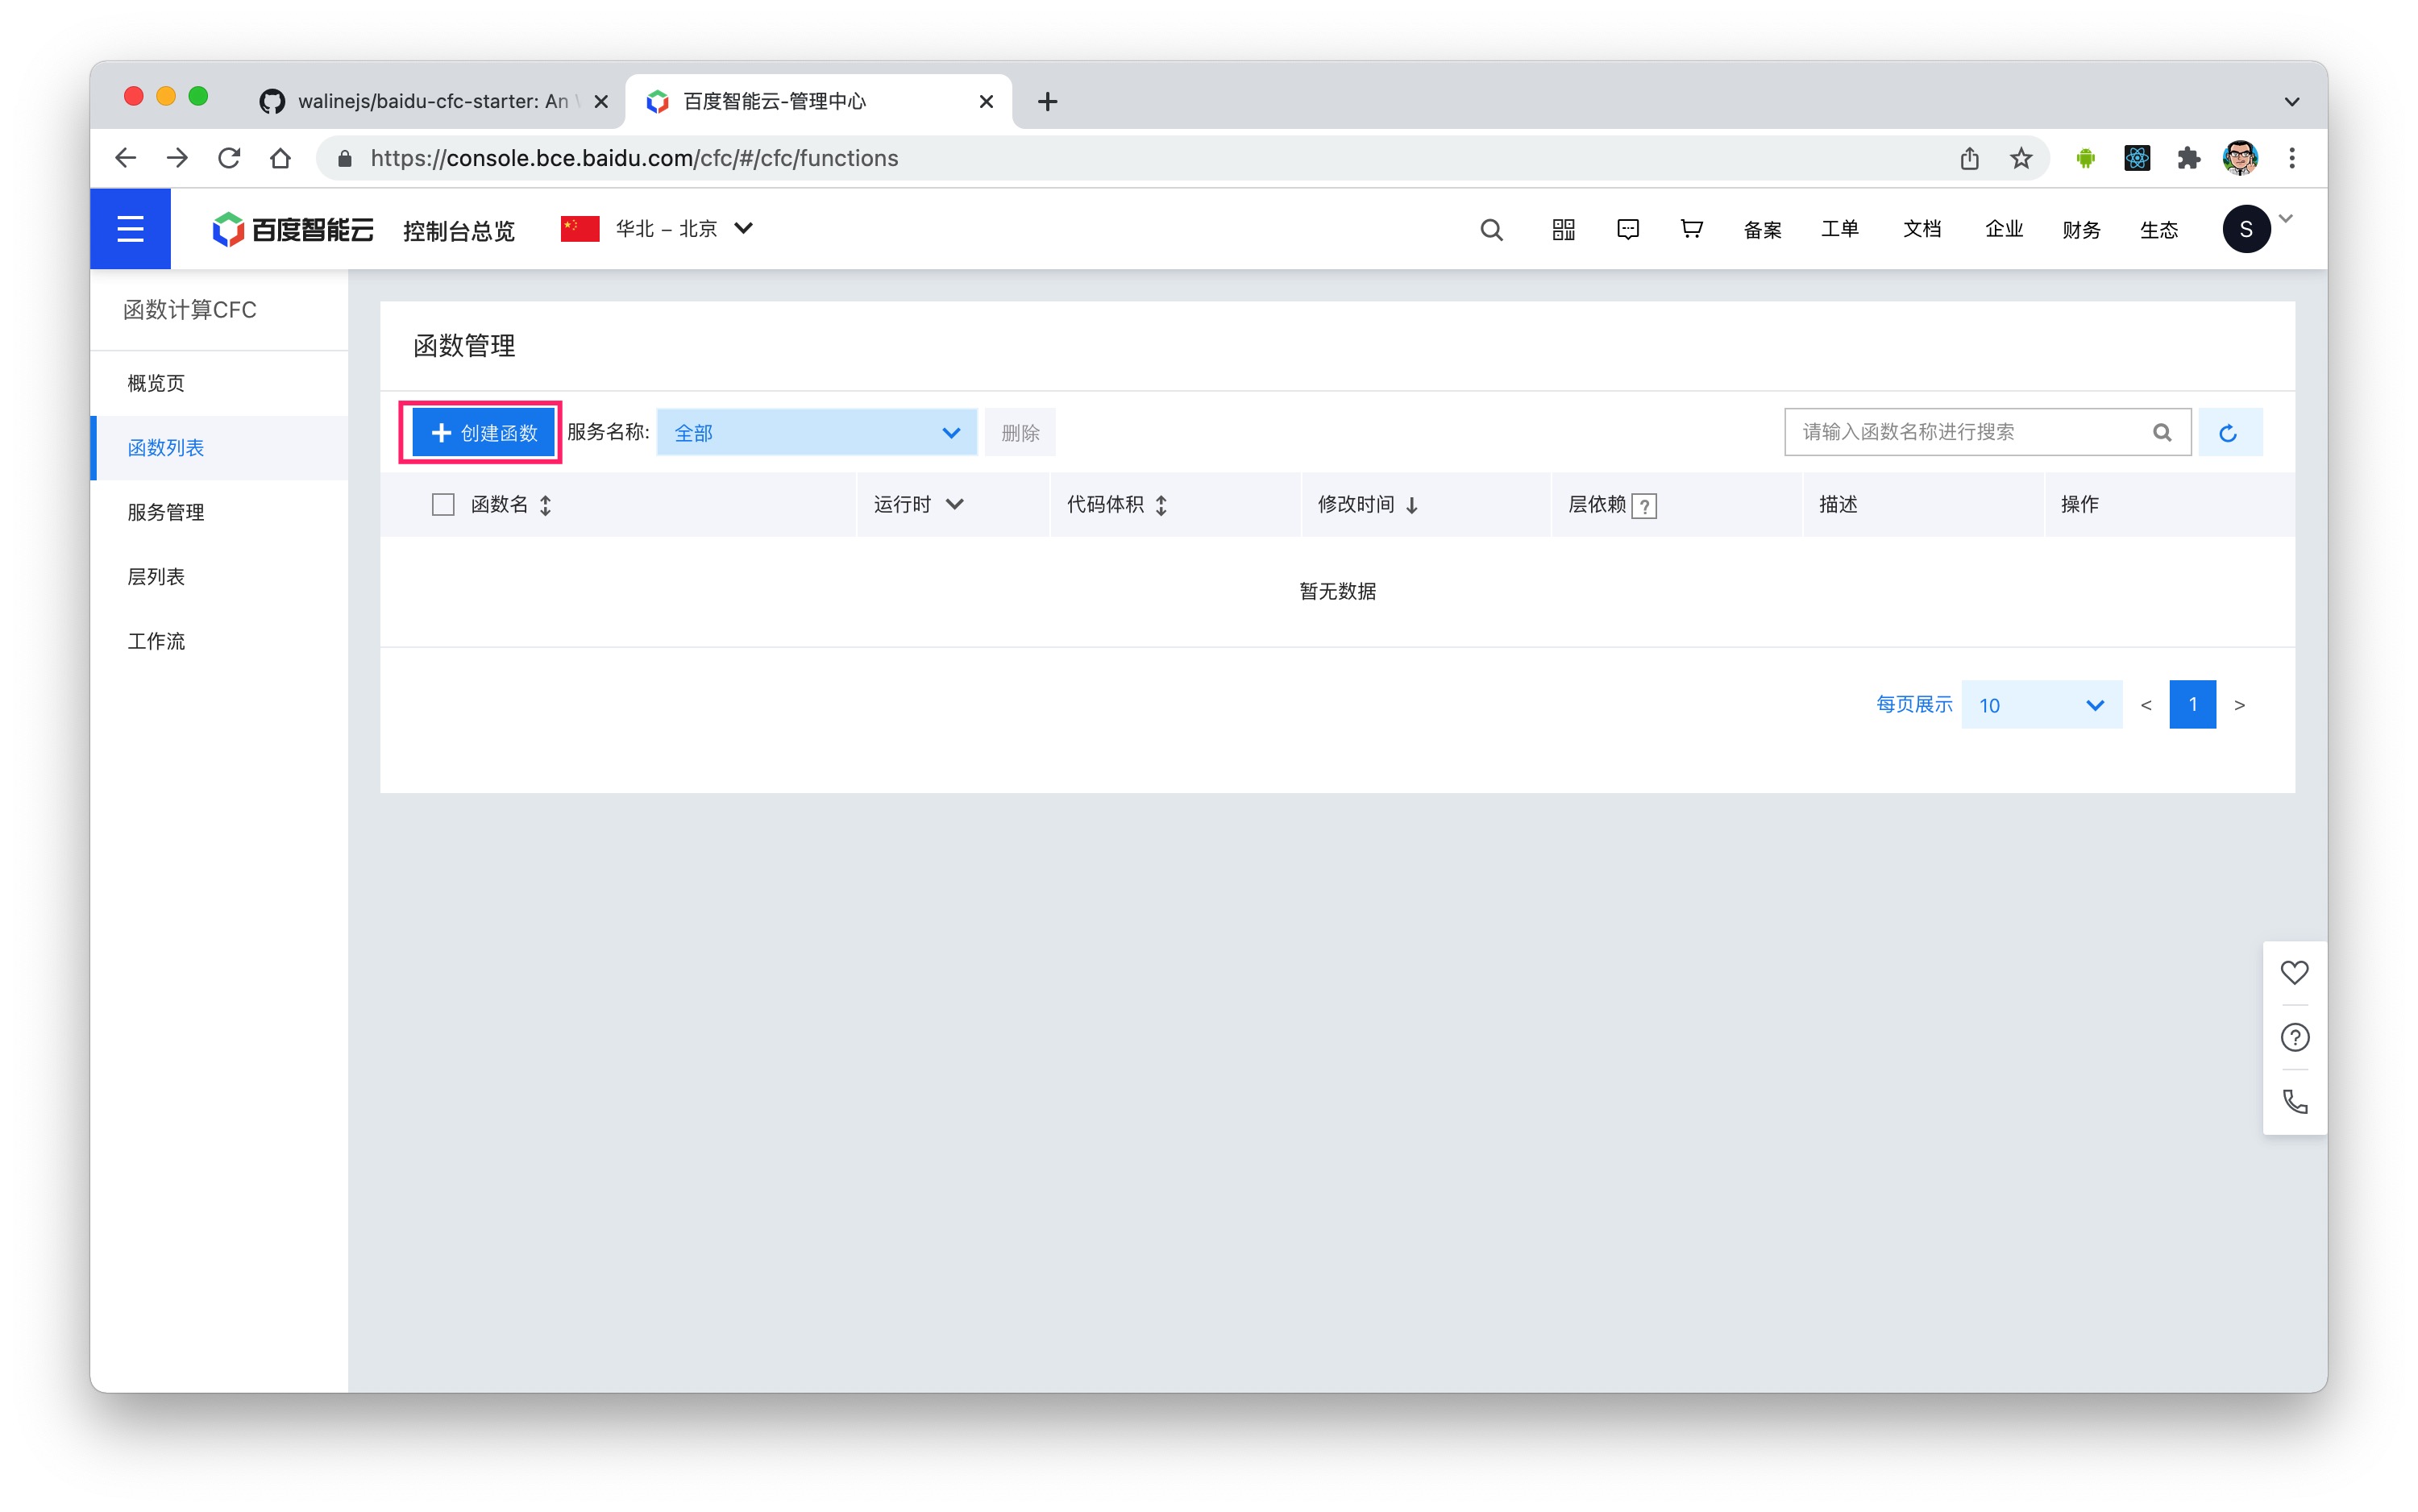Click the heart favorite icon in side widget
Screen dimensions: 2418x1512
2294,972
